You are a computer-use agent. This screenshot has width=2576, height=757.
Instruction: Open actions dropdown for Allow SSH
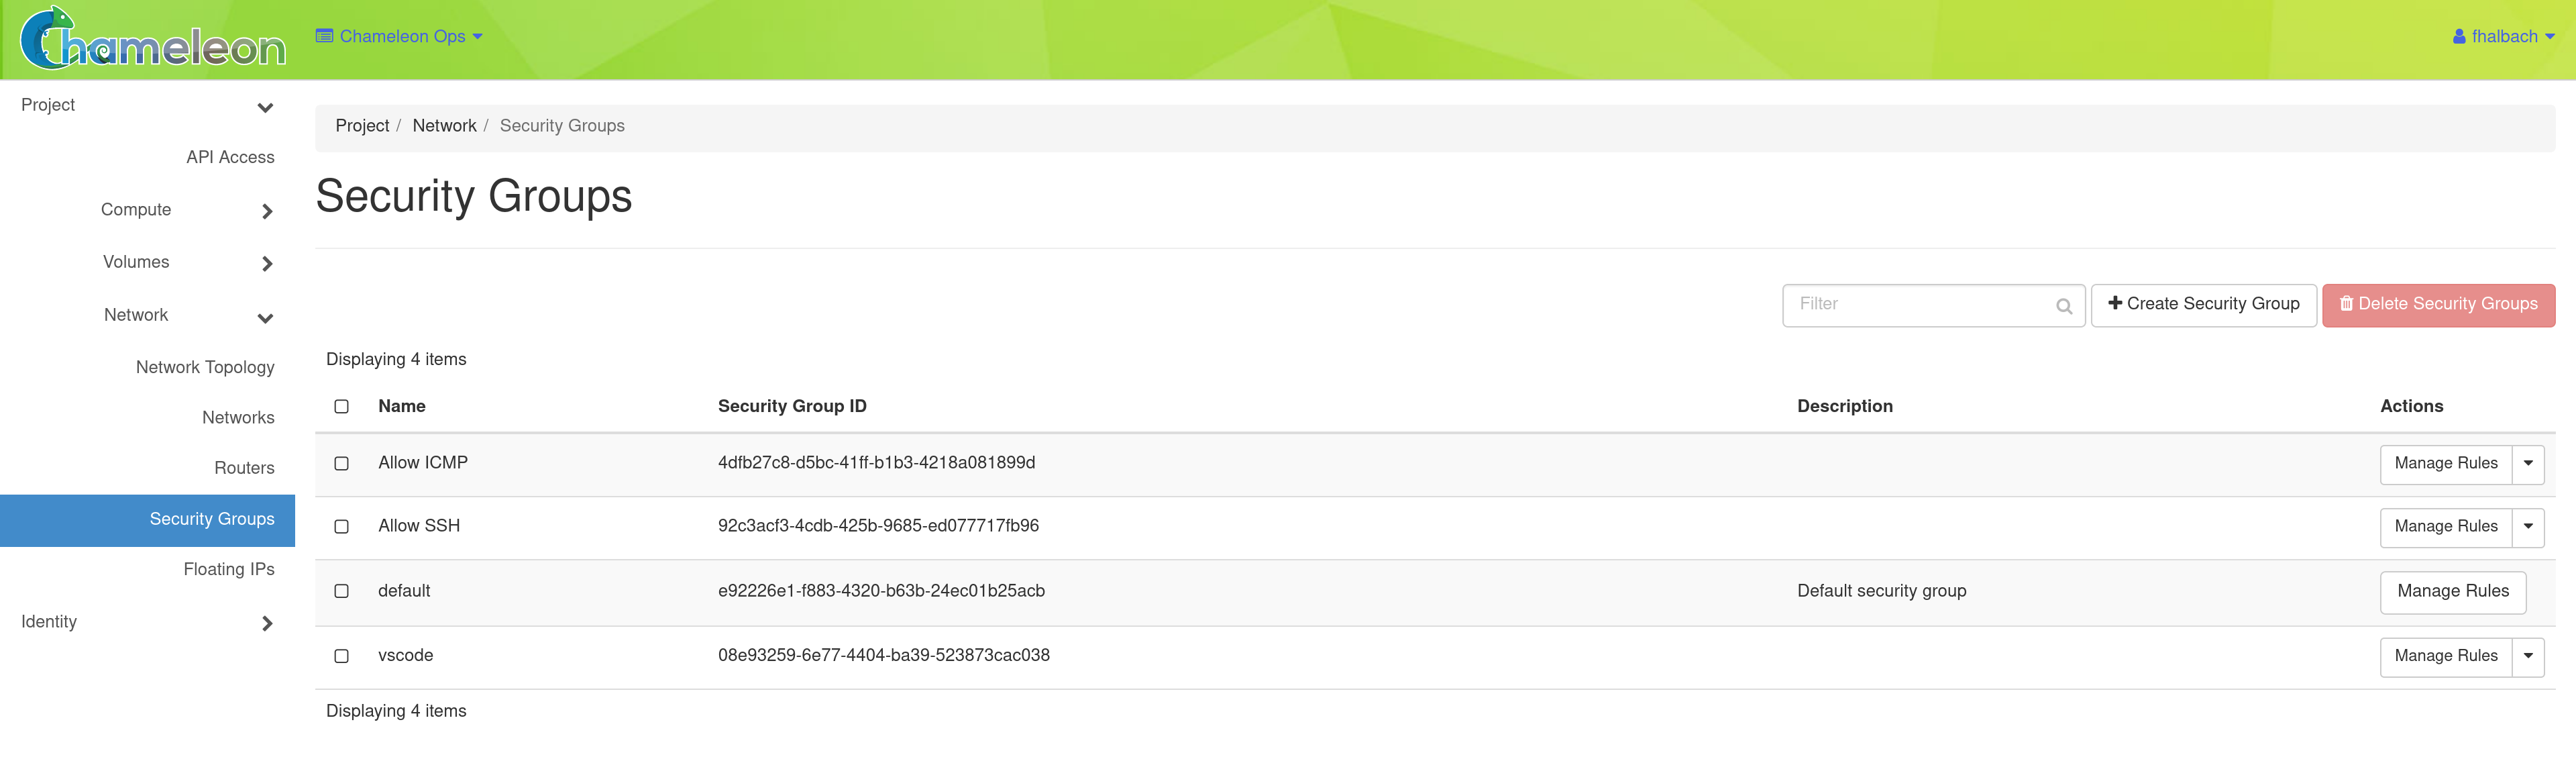tap(2527, 527)
